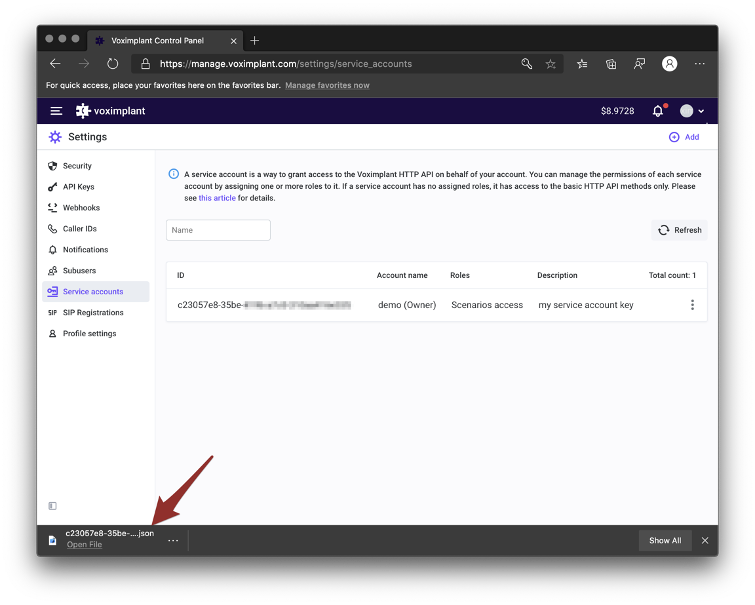Viewport: 755px width, 605px height.
Task: Refresh the service accounts list
Action: click(679, 230)
